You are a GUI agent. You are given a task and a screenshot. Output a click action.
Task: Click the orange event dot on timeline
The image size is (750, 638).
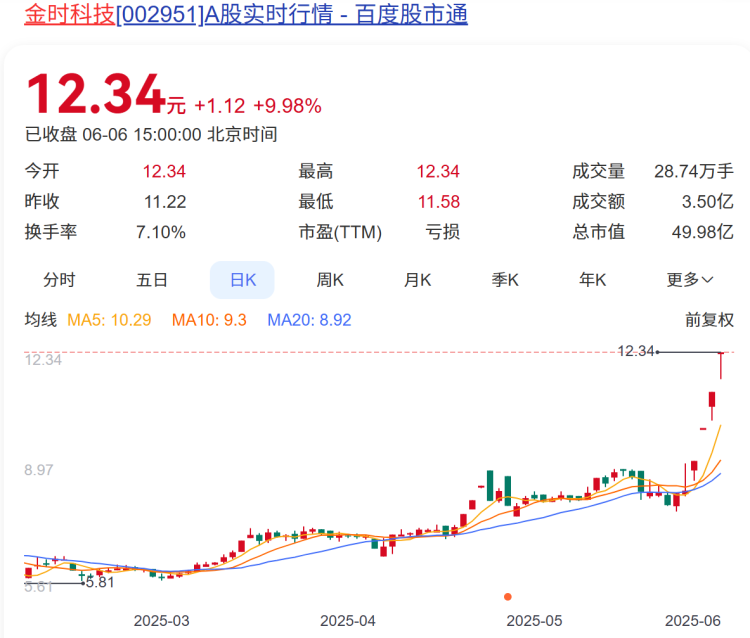pyautogui.click(x=507, y=596)
